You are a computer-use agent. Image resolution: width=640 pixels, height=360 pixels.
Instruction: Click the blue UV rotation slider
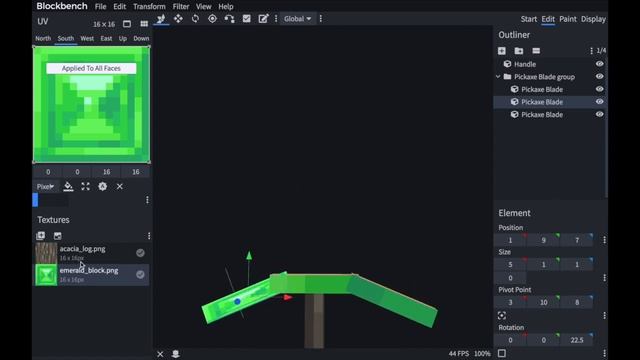coord(35,200)
